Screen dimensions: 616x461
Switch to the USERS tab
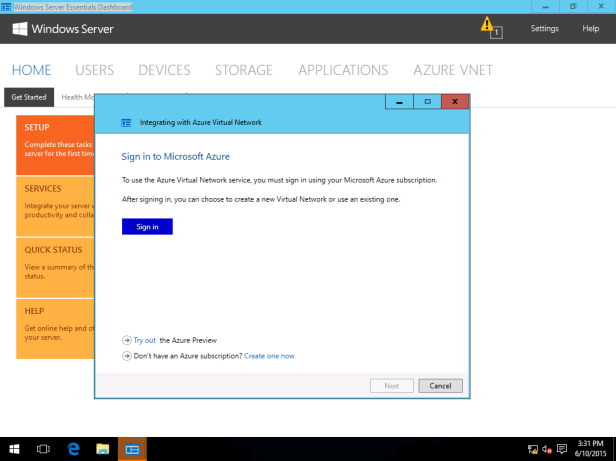point(94,70)
